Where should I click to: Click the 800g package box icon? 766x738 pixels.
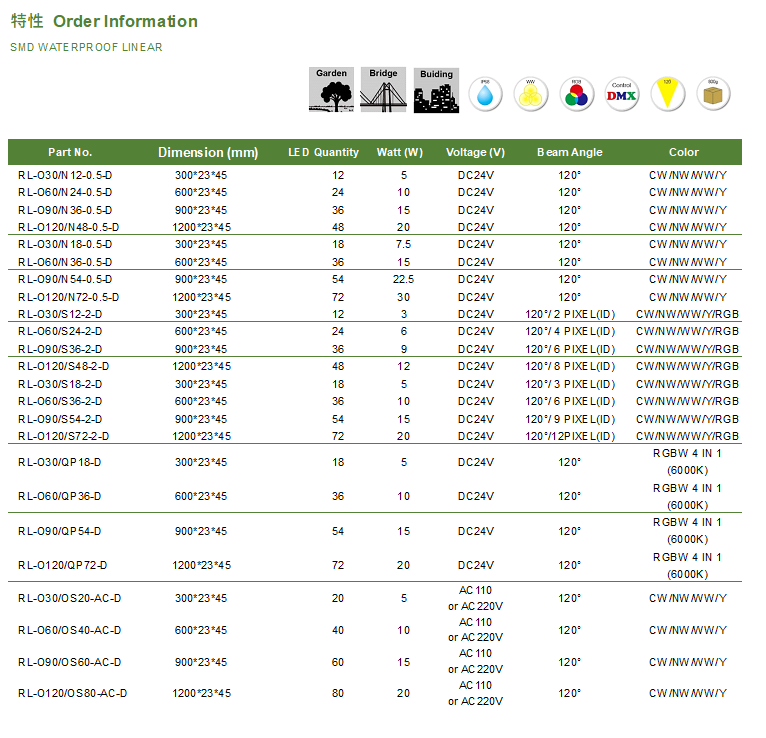(x=713, y=94)
